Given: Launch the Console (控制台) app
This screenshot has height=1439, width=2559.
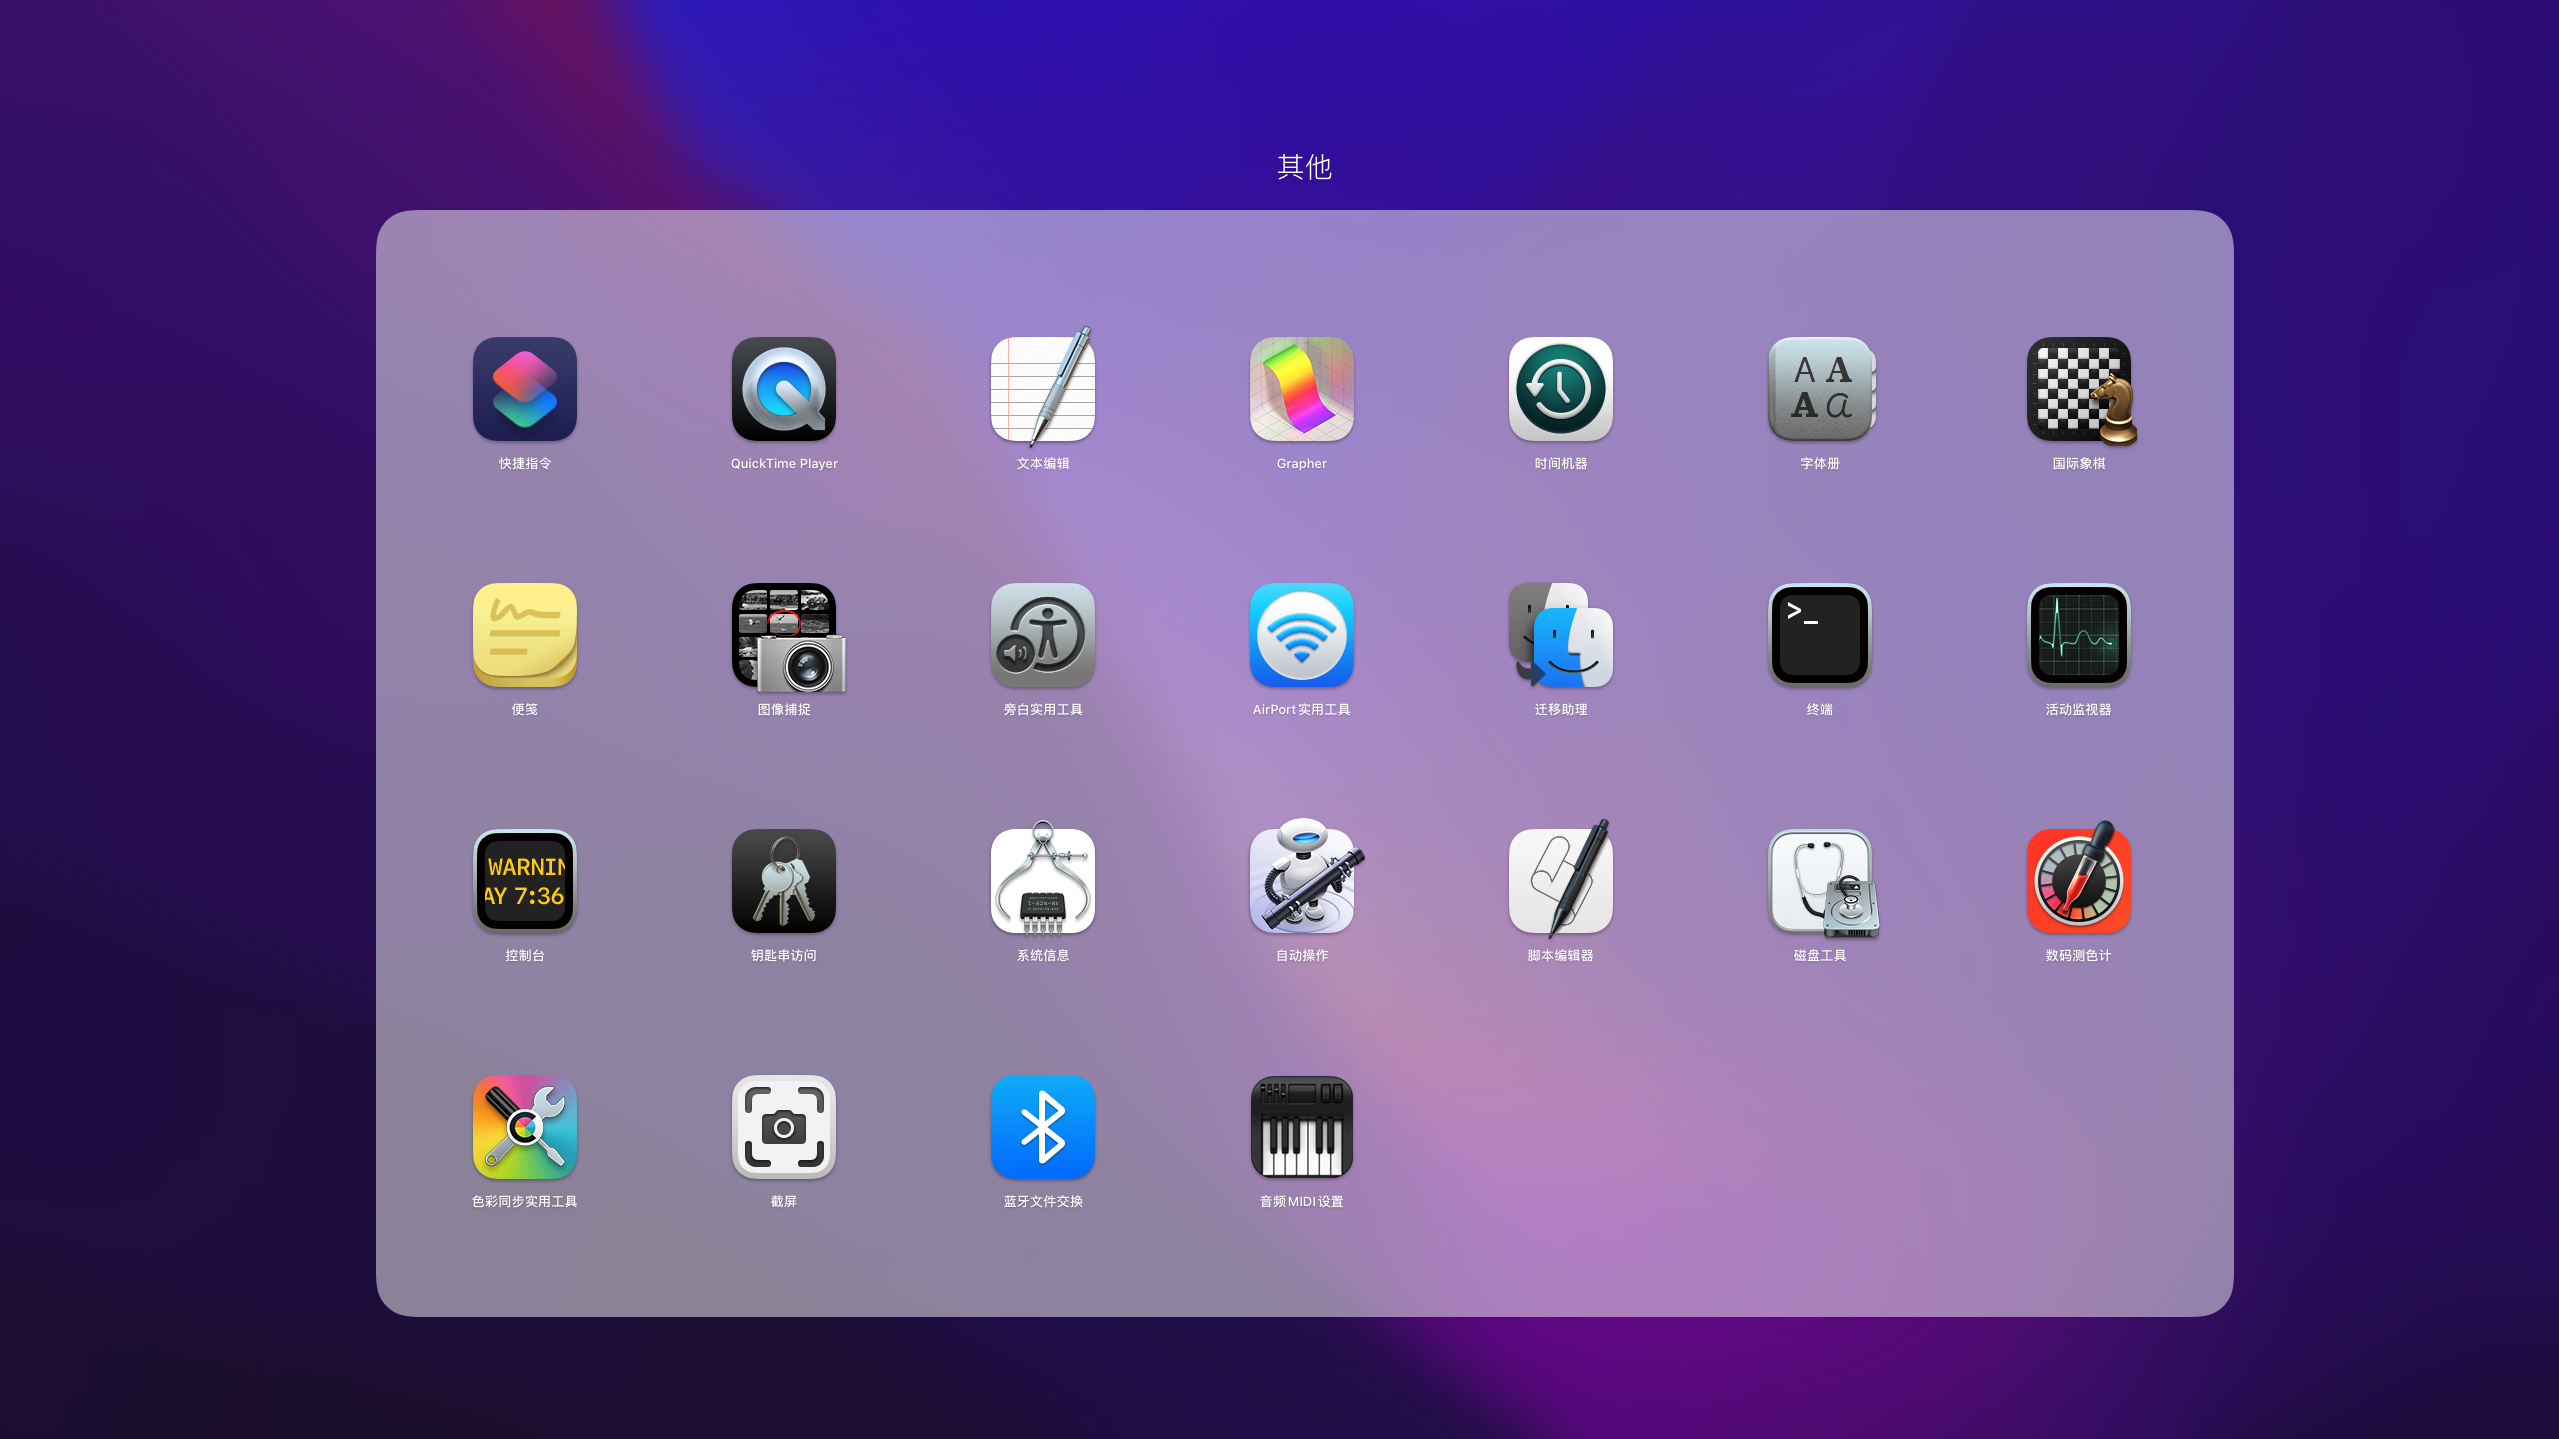Looking at the screenshot, I should 525,881.
